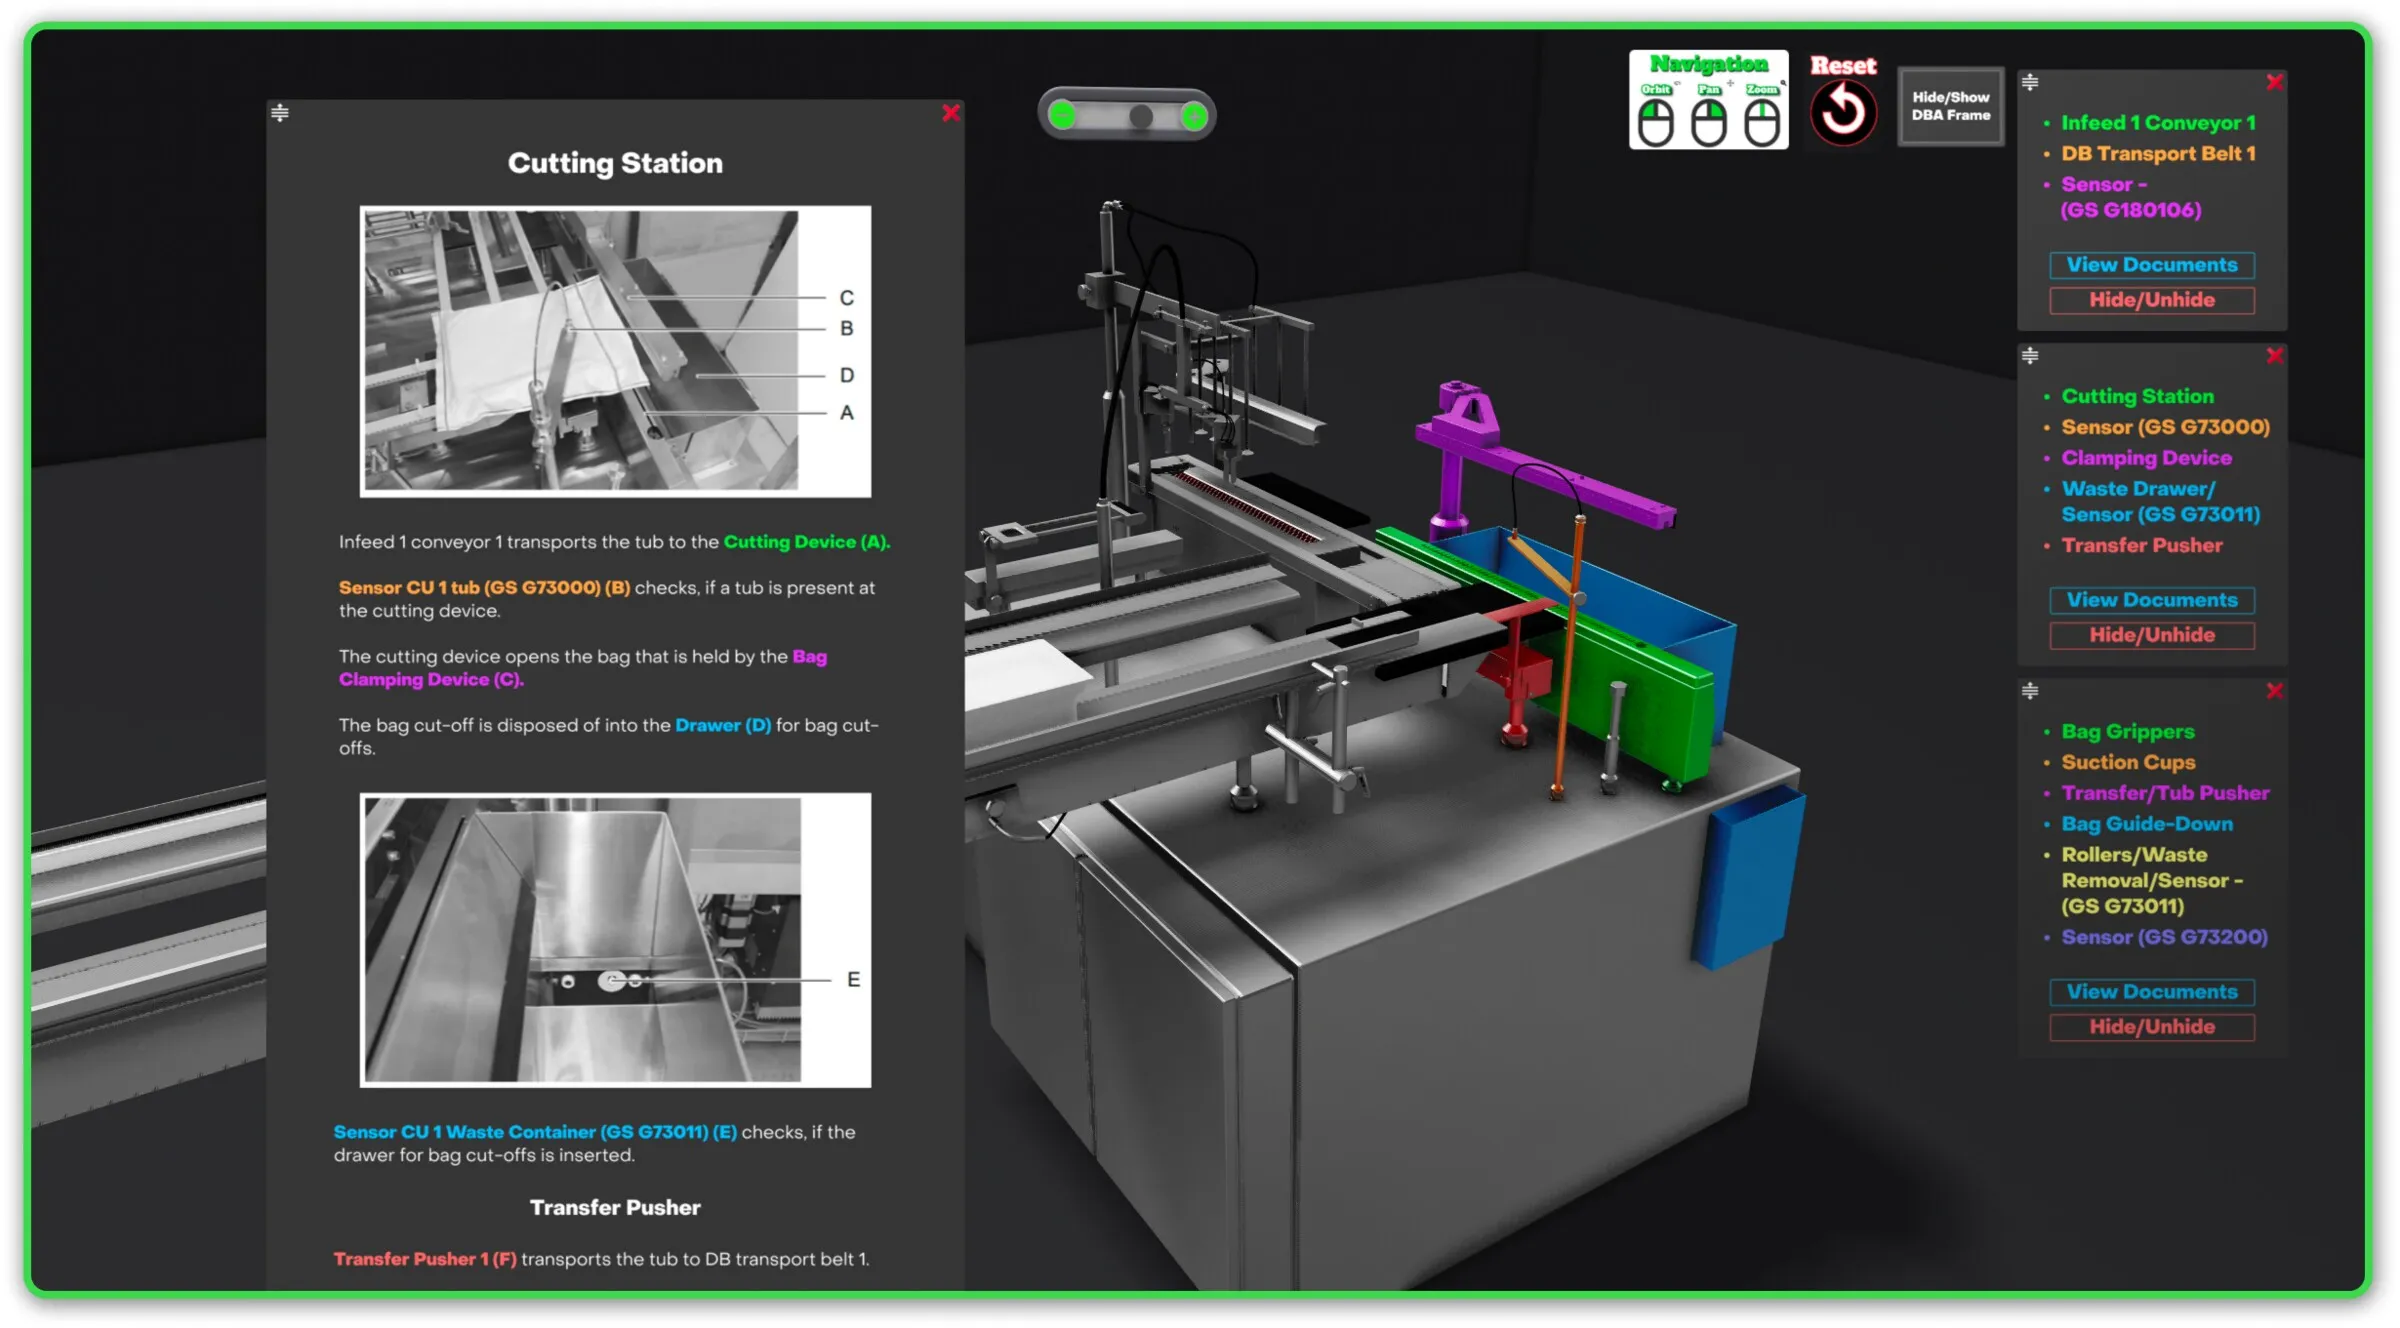Click the drag handle on Infeed 1 Conveyor panel
This screenshot has width=2400, height=1328.
coord(2030,82)
